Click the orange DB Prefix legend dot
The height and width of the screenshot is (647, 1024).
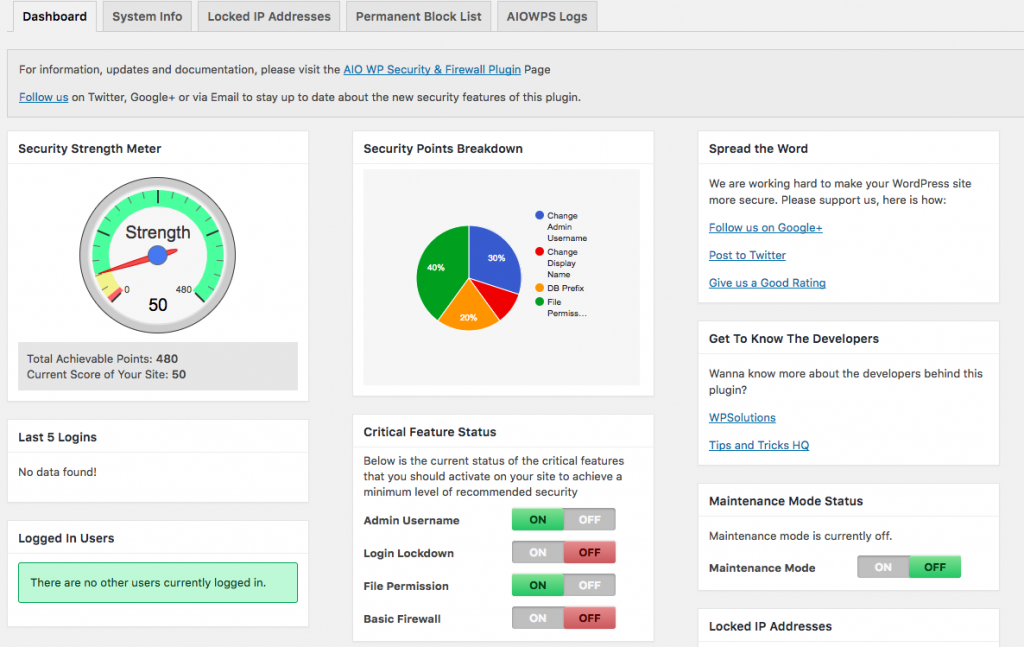pyautogui.click(x=540, y=288)
